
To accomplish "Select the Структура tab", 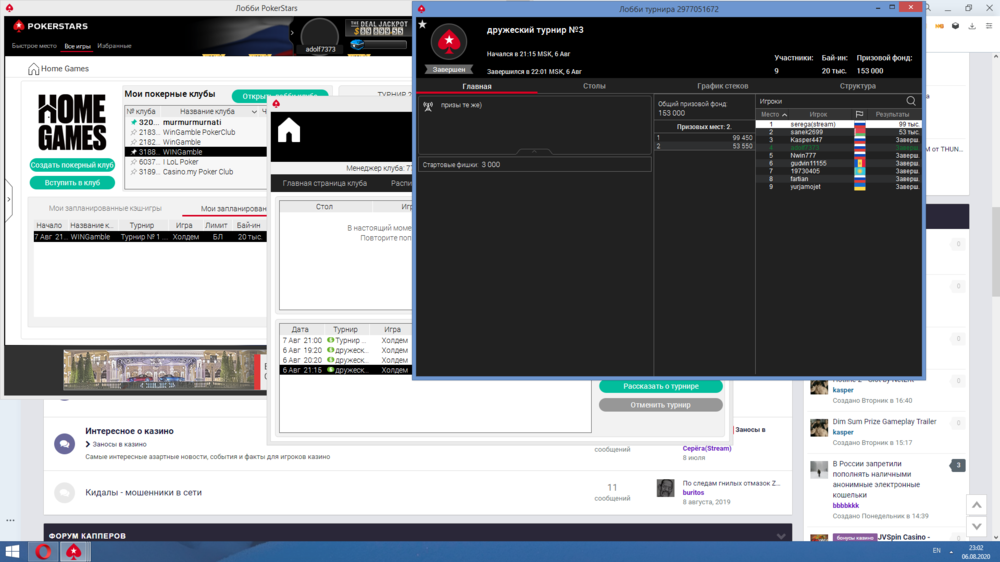I will coord(857,86).
